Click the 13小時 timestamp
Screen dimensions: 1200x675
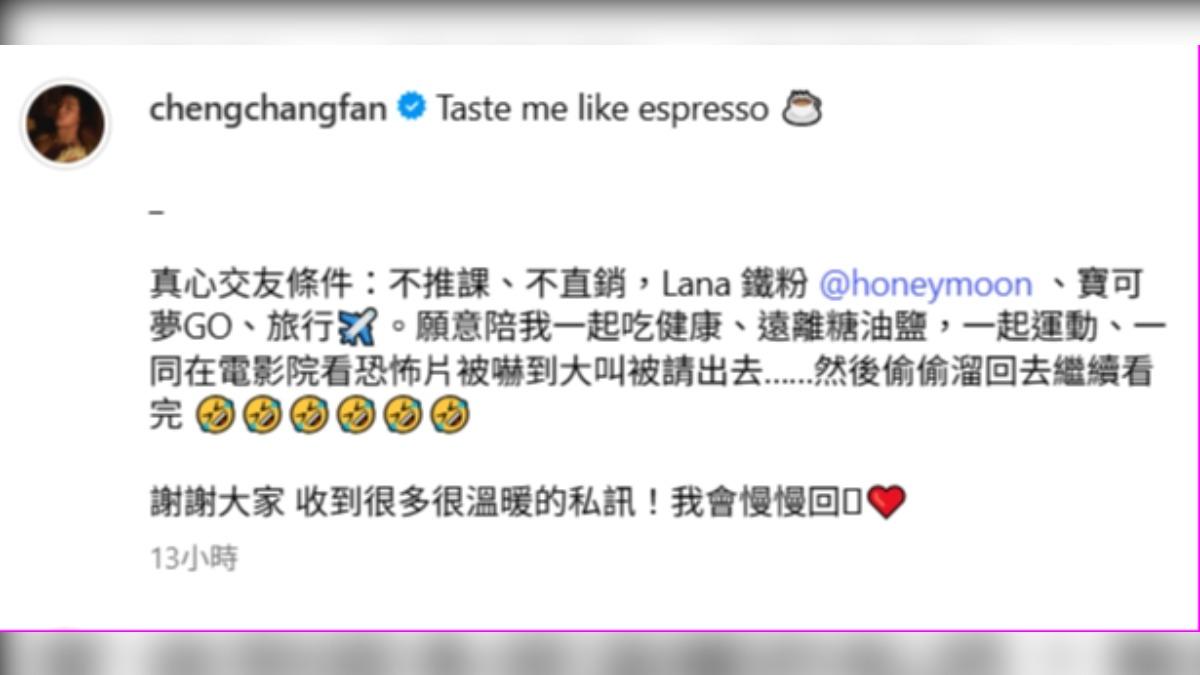tap(194, 559)
